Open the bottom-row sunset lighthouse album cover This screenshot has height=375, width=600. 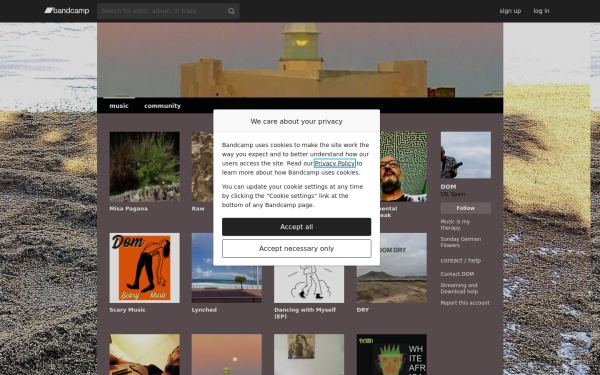227,354
